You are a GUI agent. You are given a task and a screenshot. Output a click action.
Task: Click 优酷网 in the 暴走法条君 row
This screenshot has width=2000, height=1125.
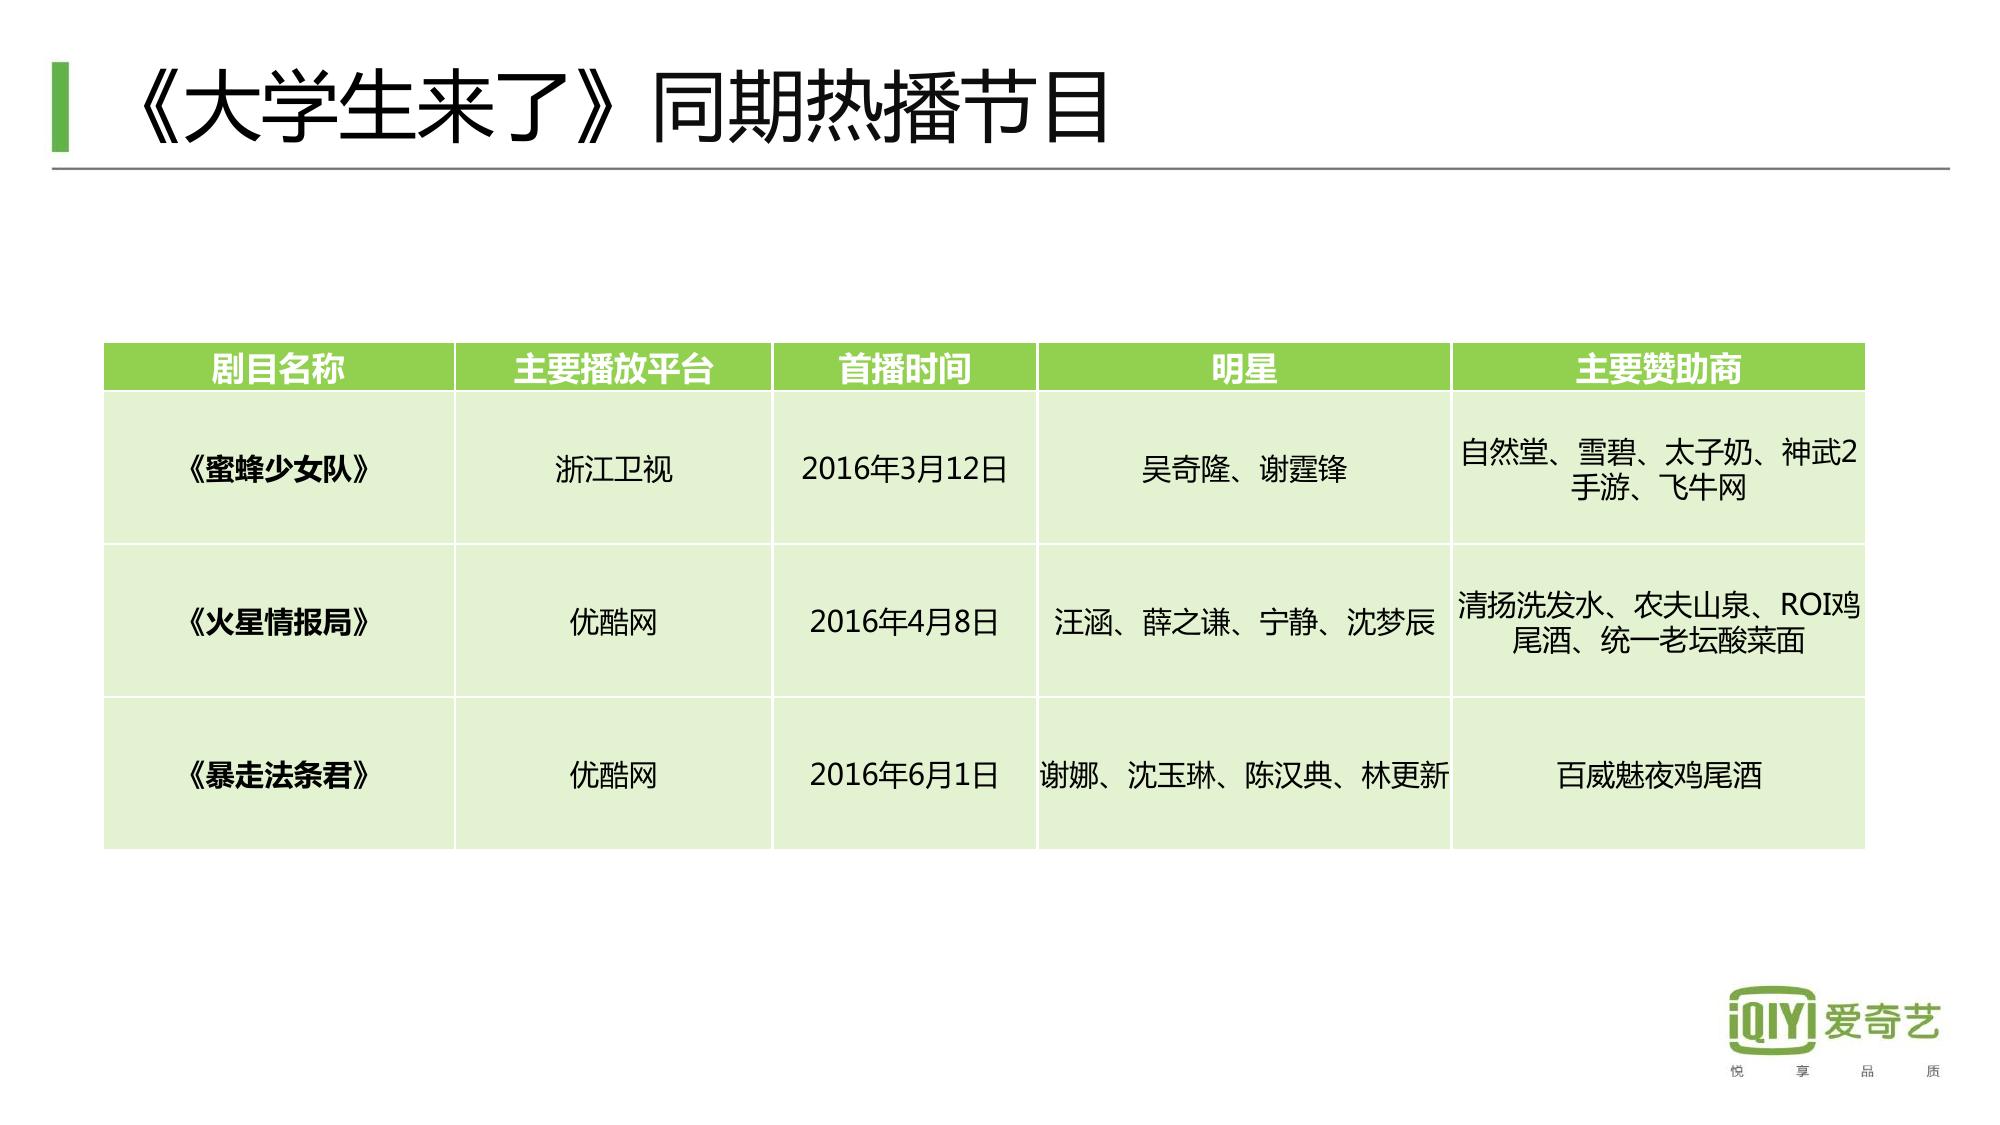pyautogui.click(x=613, y=774)
